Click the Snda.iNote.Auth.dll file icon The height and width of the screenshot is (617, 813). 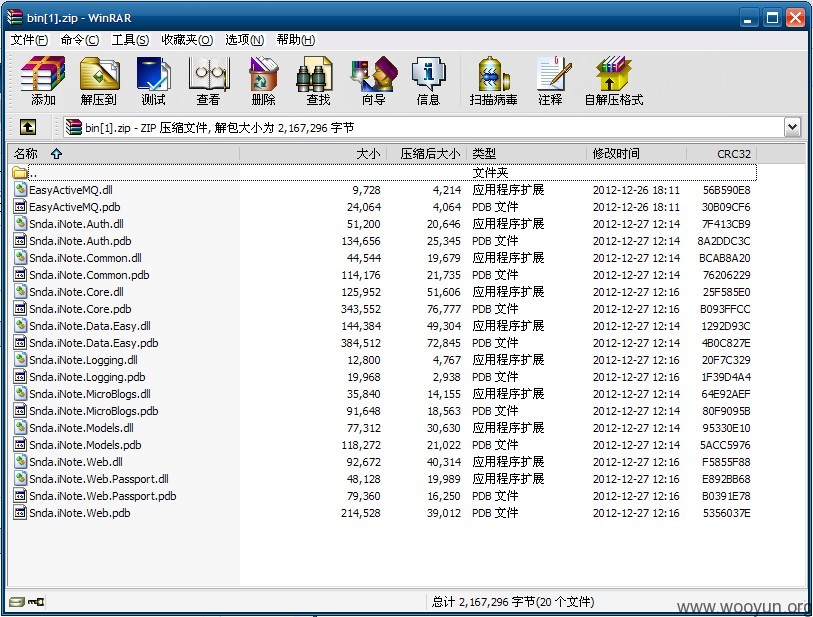click(x=20, y=224)
